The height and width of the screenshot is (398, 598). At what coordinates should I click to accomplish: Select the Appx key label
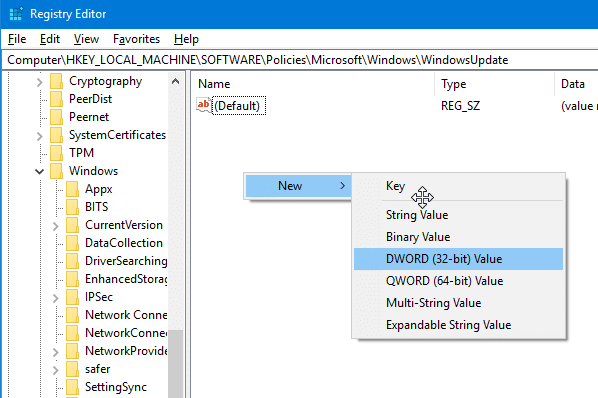pyautogui.click(x=98, y=189)
